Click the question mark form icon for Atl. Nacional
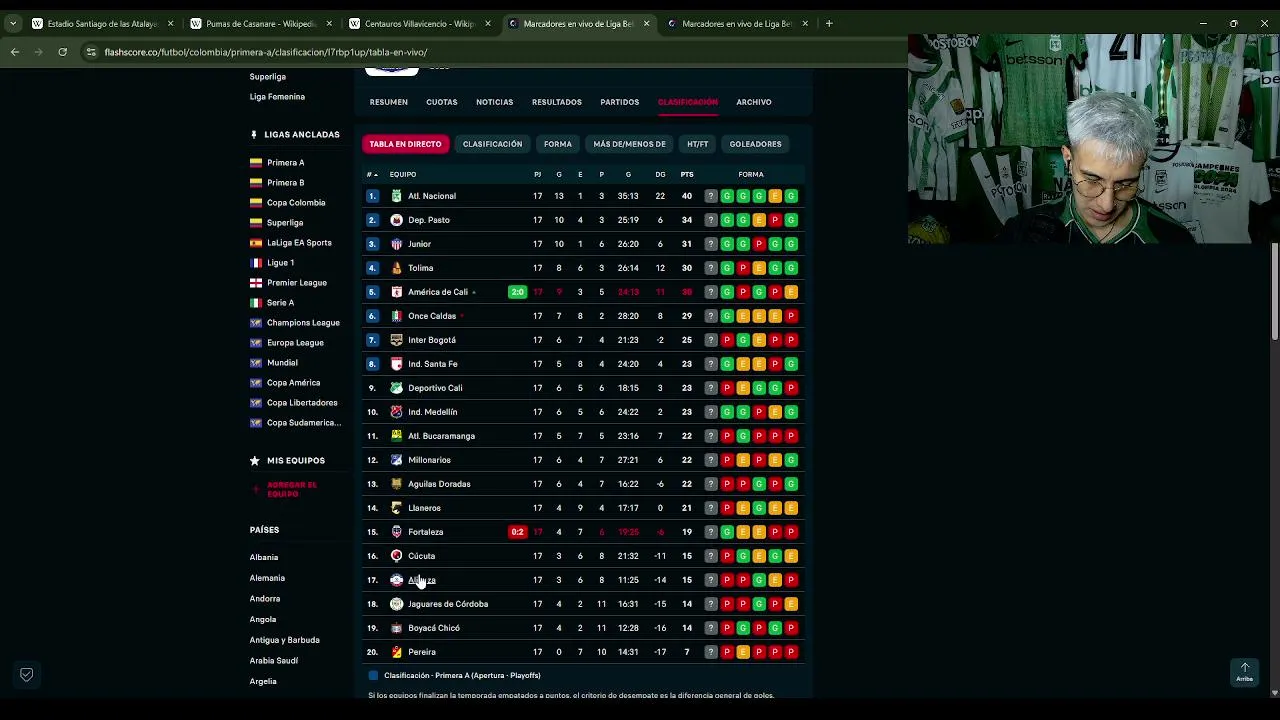1280x720 pixels. pos(711,196)
